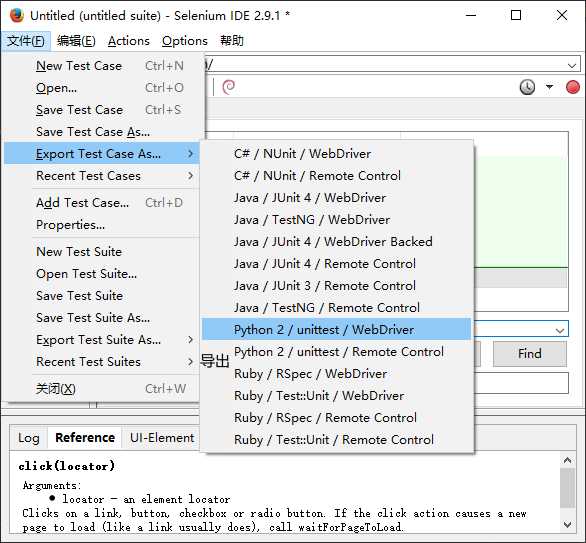Click the Find button
The height and width of the screenshot is (543, 586).
click(x=530, y=354)
